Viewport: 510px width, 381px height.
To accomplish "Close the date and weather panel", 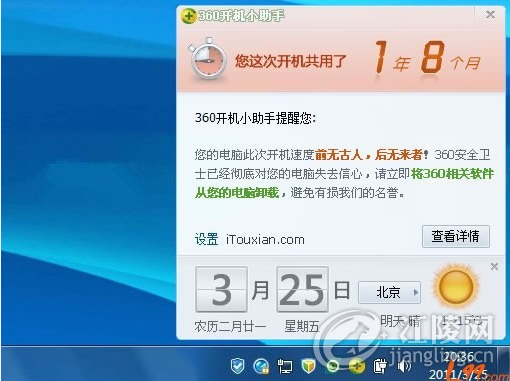I will [x=494, y=266].
